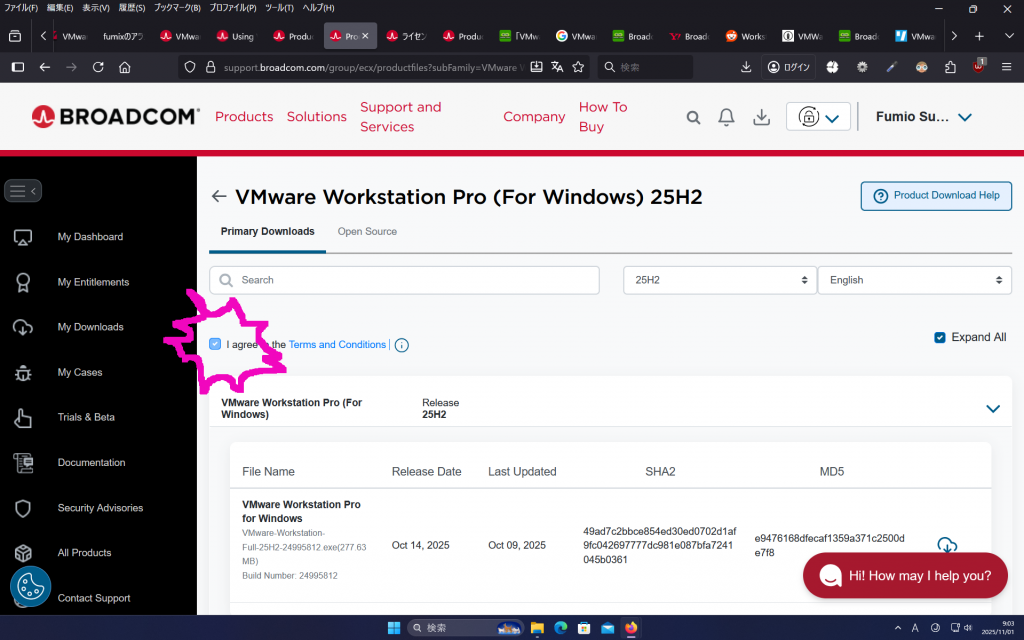
Task: Click the info icon next to Terms and Conditions
Action: click(401, 345)
